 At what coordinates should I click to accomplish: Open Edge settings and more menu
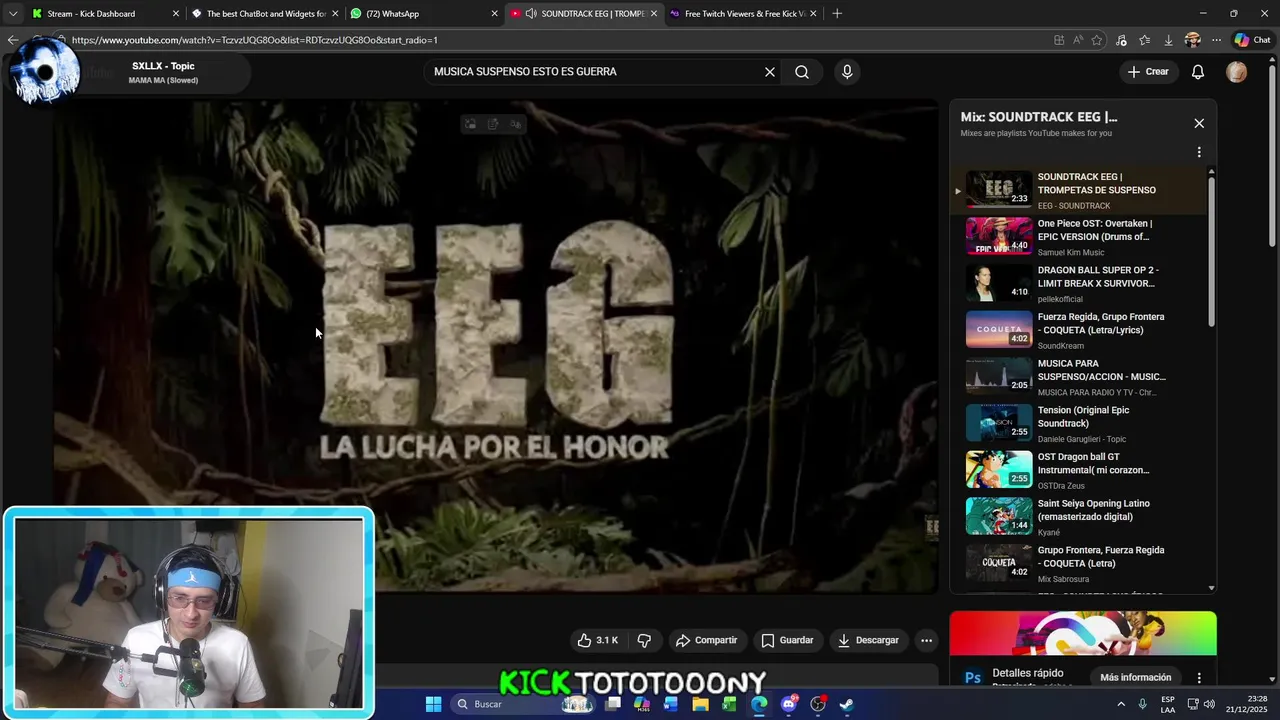[x=1216, y=40]
